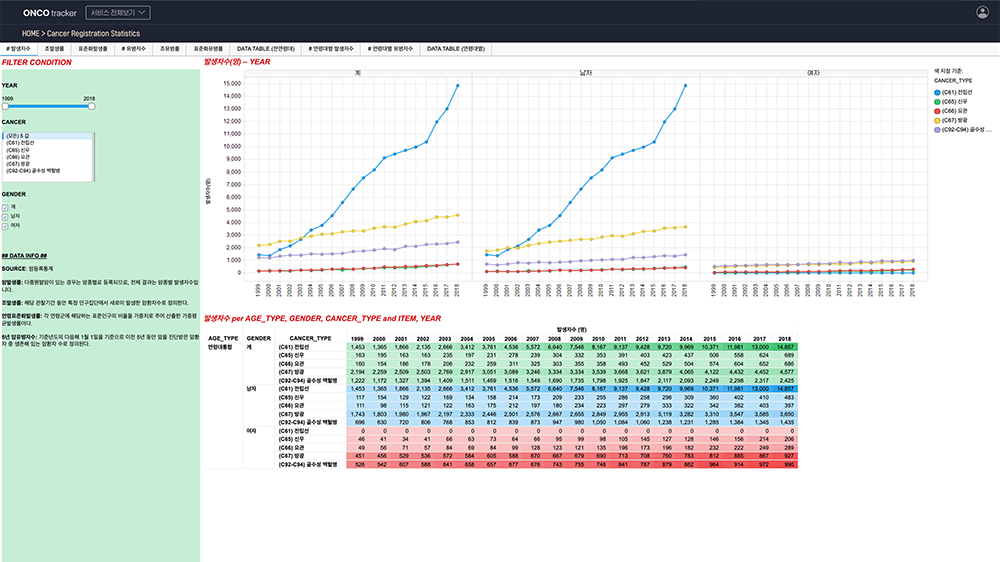Toggle the 여자 gender checkbox
The height and width of the screenshot is (562, 1000).
point(5,224)
